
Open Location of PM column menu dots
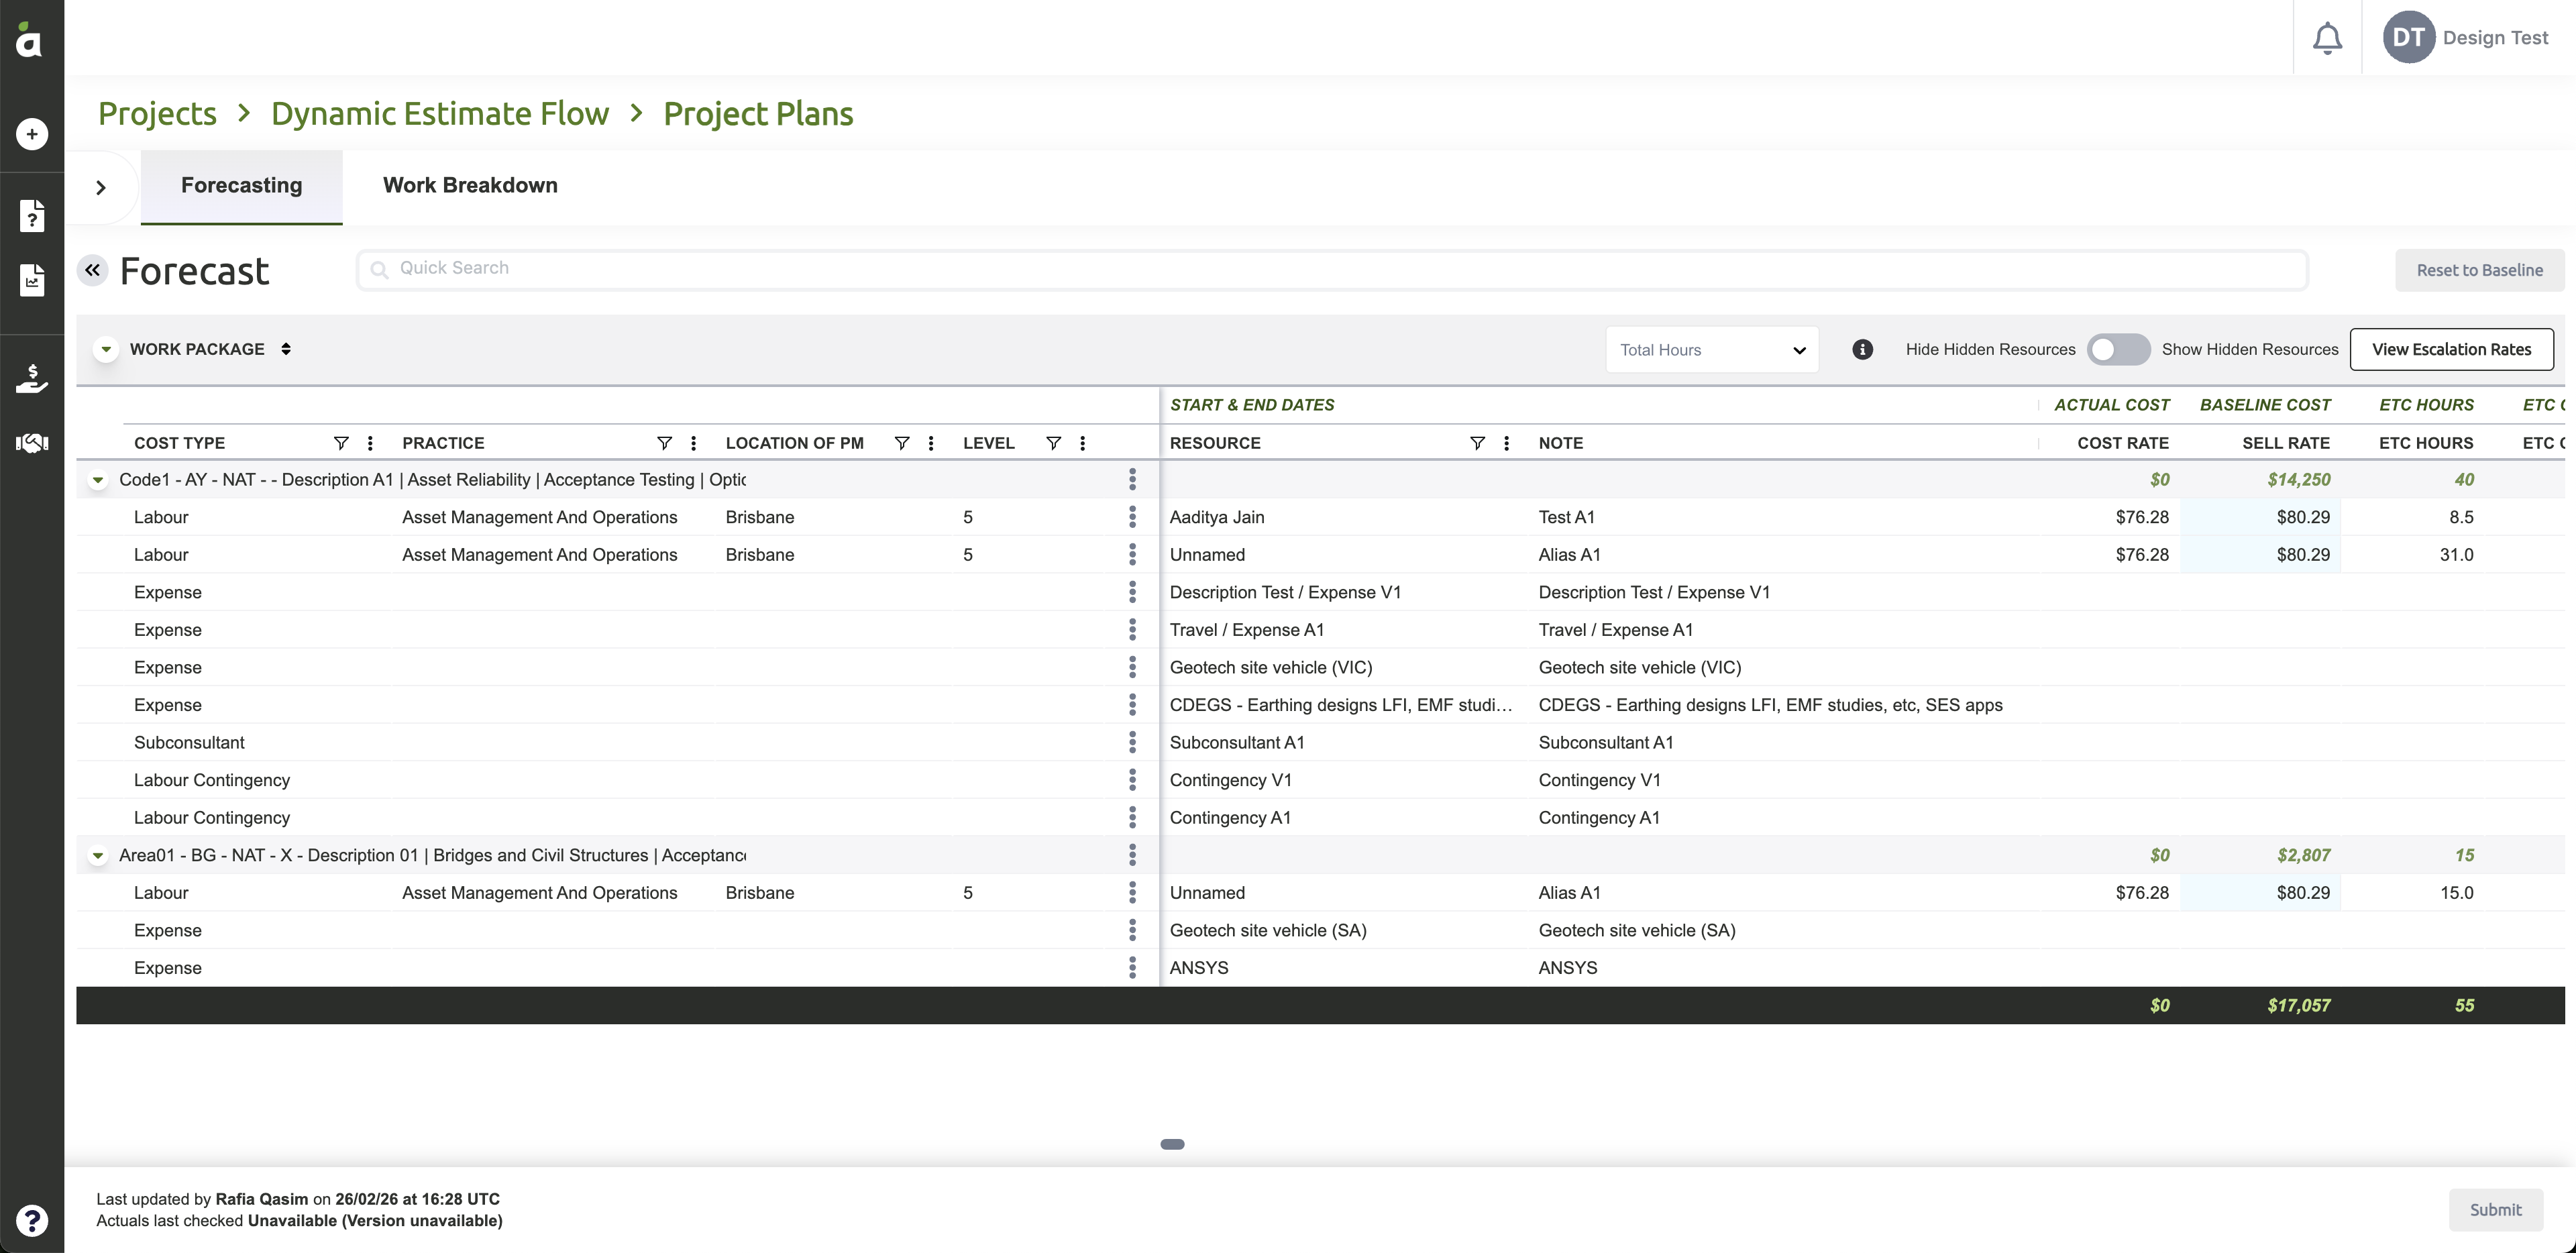point(931,443)
